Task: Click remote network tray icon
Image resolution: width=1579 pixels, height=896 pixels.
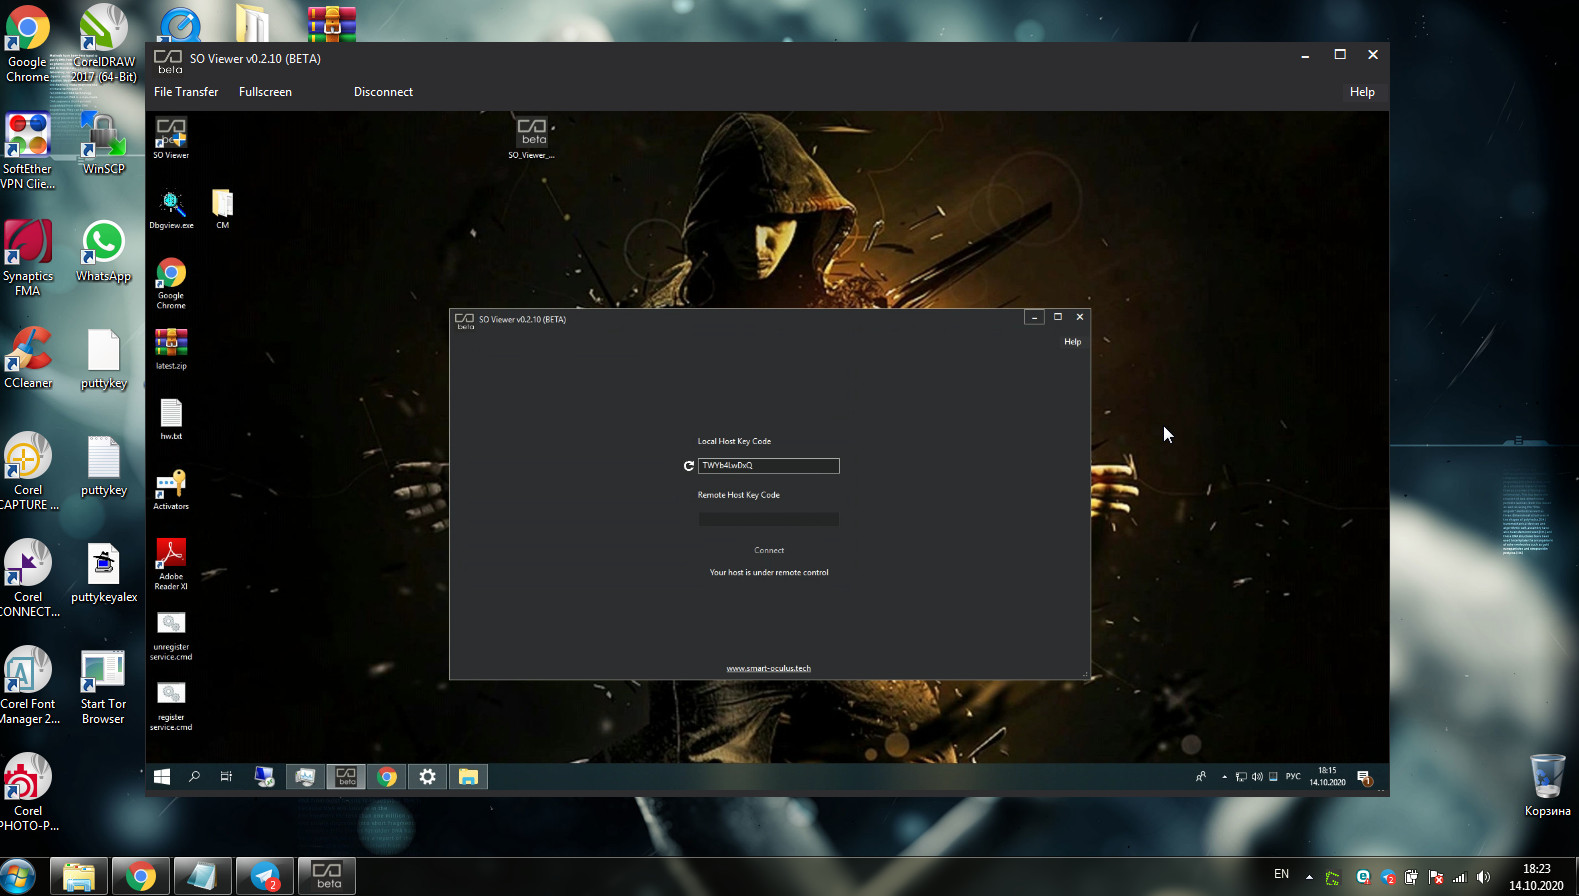Action: point(1241,777)
